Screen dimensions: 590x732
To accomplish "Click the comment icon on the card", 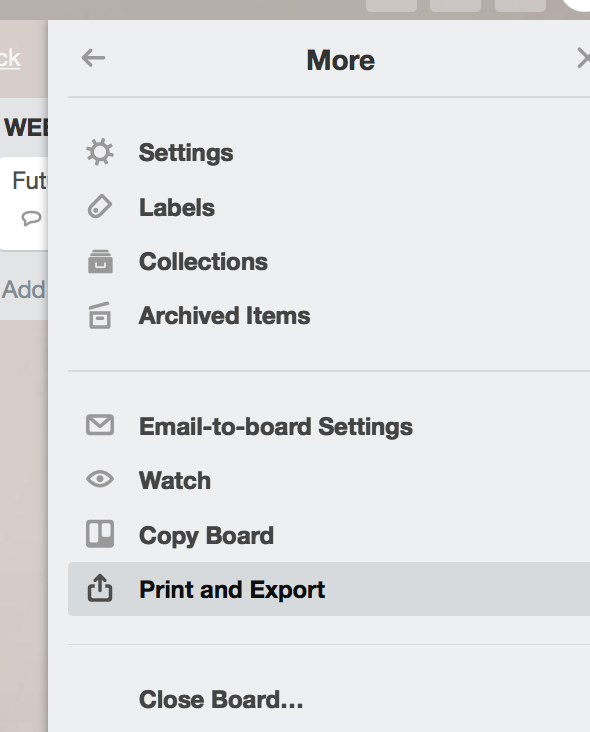I will (x=32, y=218).
